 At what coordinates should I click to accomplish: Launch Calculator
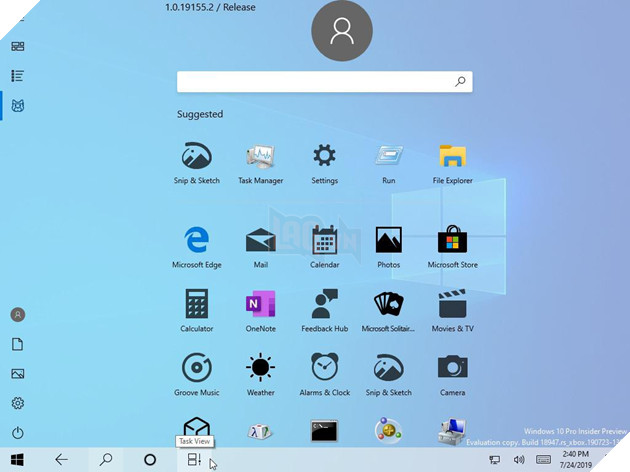[x=196, y=311]
